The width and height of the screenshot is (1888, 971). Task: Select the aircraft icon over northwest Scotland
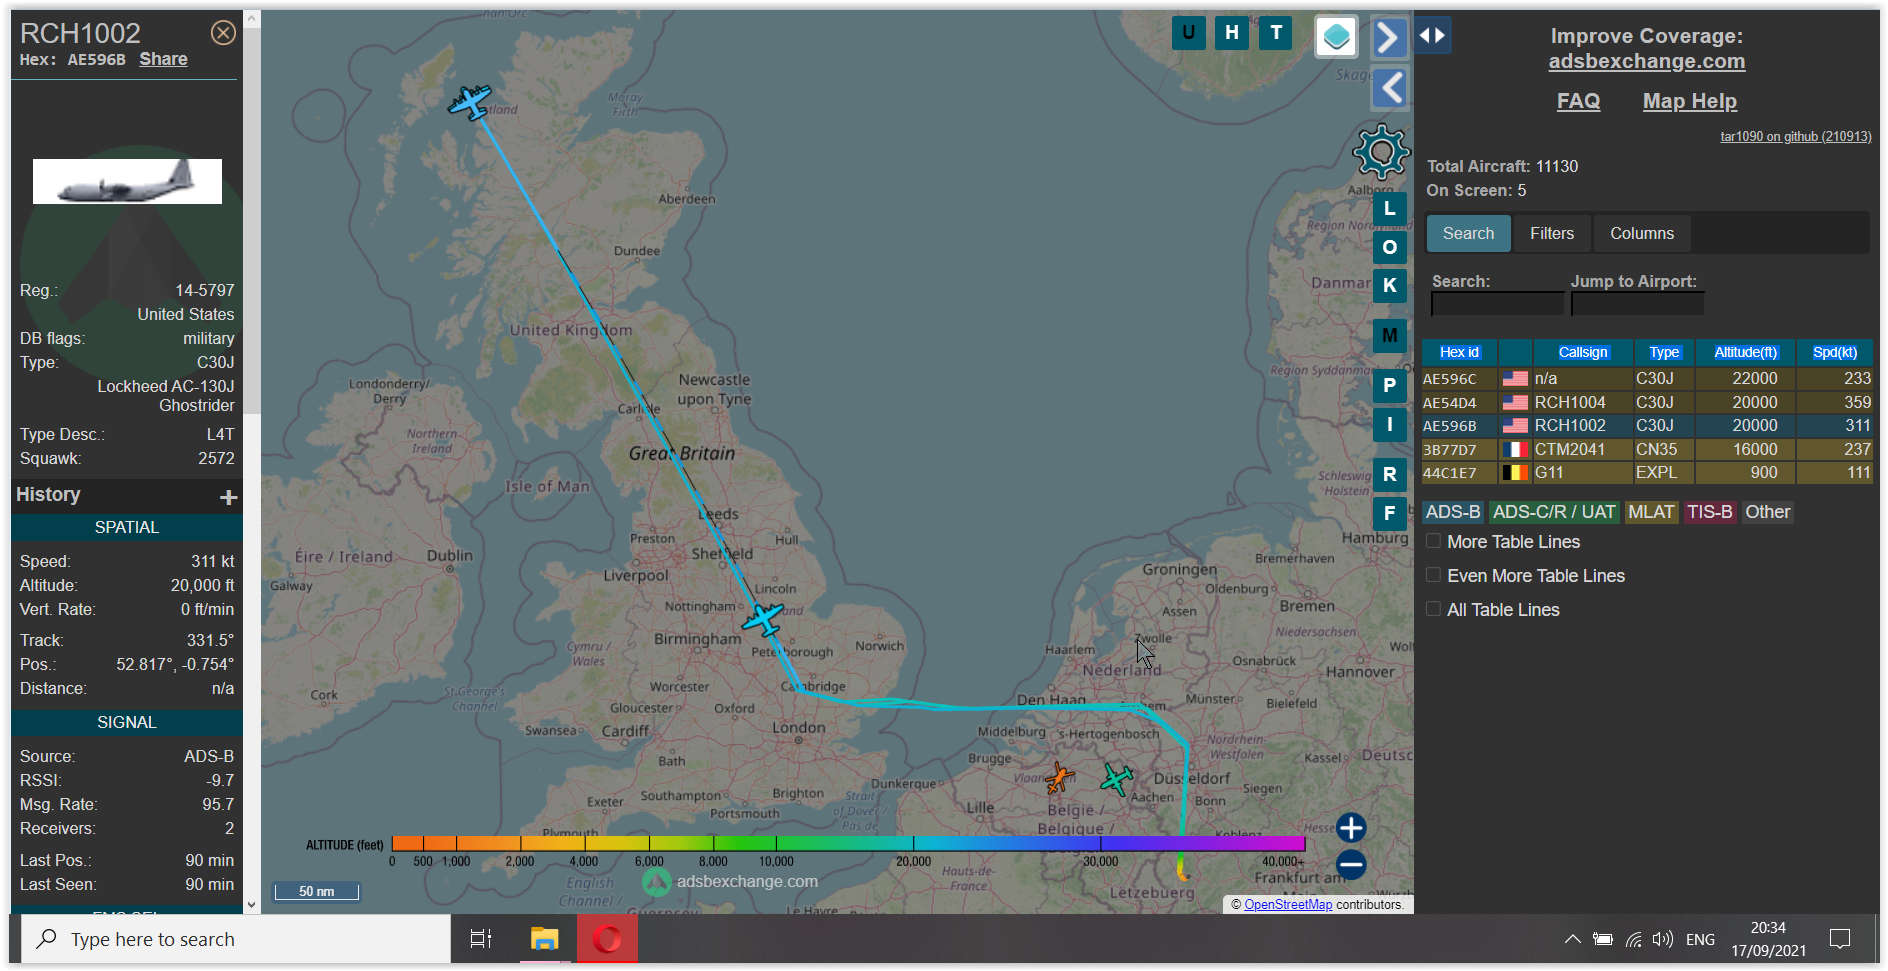[469, 102]
